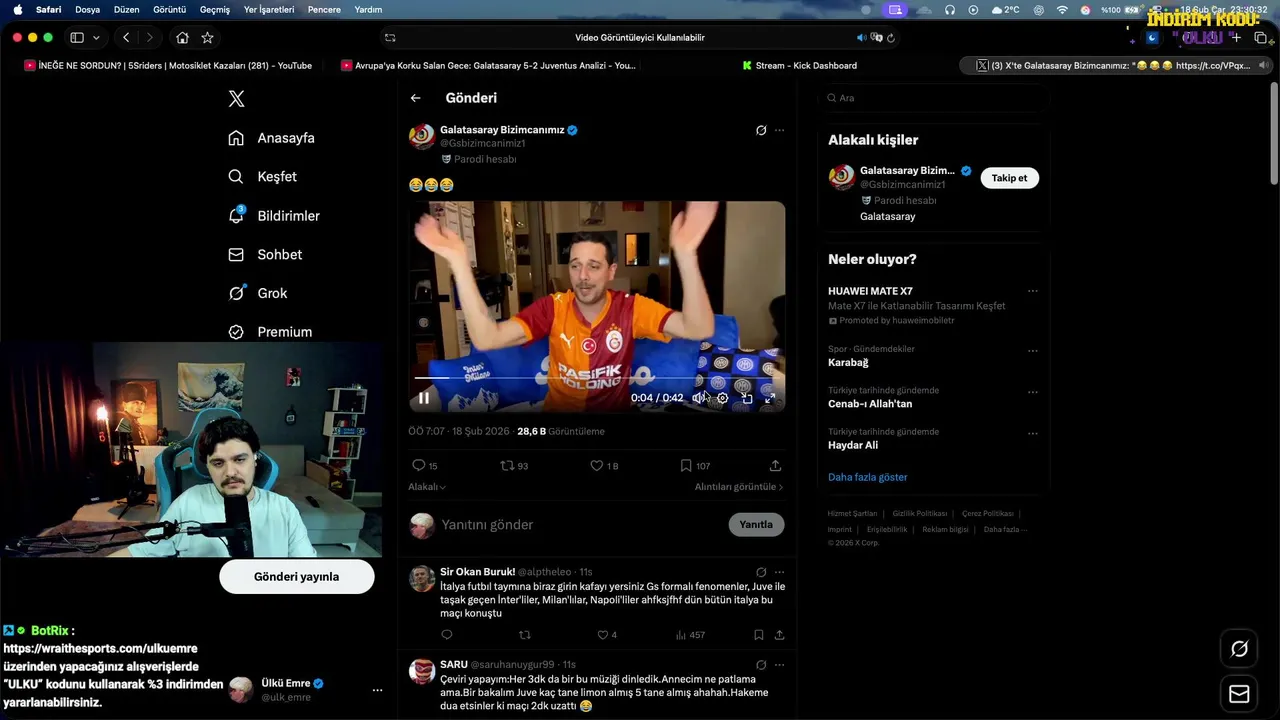Focus the Yanıtını gönder reply field
1280x720 pixels.
click(x=580, y=525)
